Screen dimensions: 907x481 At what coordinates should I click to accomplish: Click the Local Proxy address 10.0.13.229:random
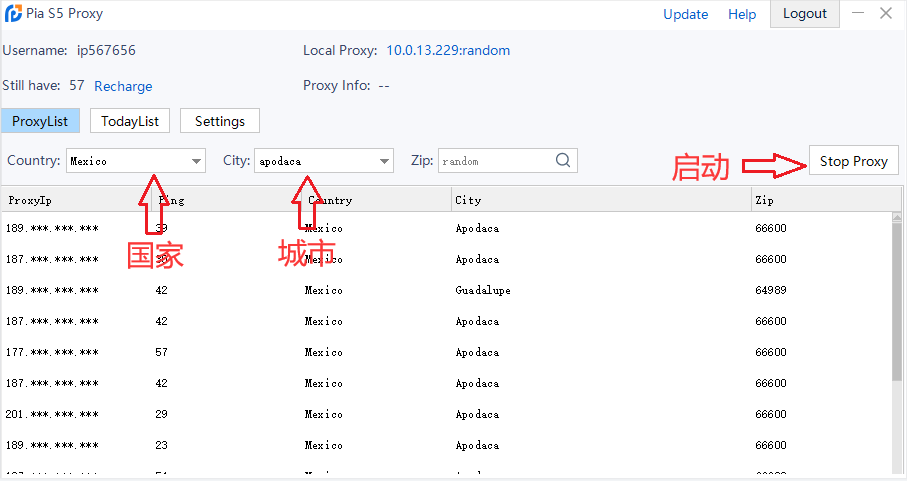[x=448, y=51]
